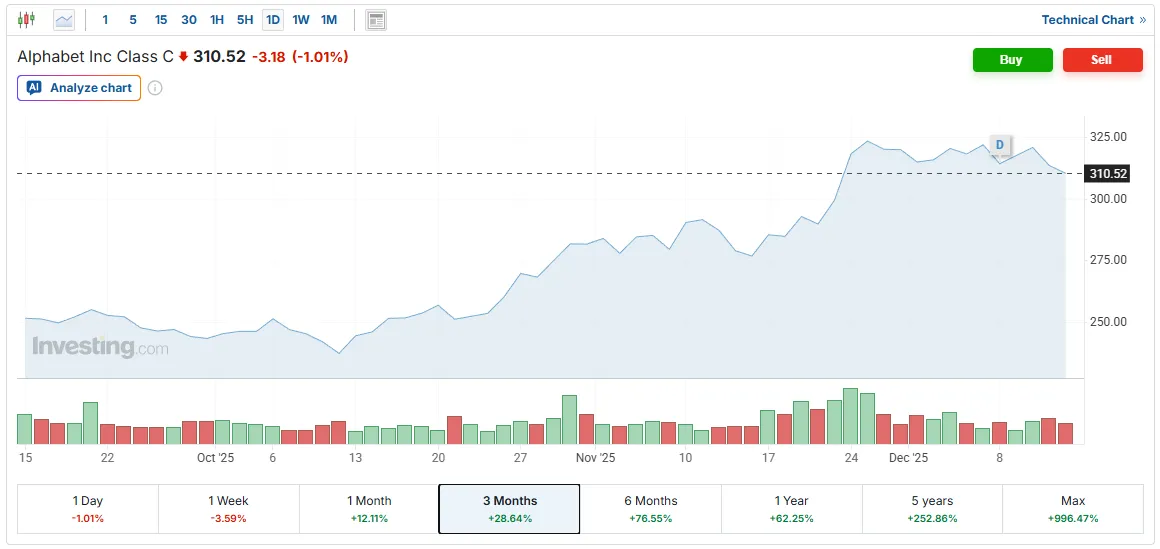Switch to the 6 Months range
1160x549 pixels.
pyautogui.click(x=650, y=509)
